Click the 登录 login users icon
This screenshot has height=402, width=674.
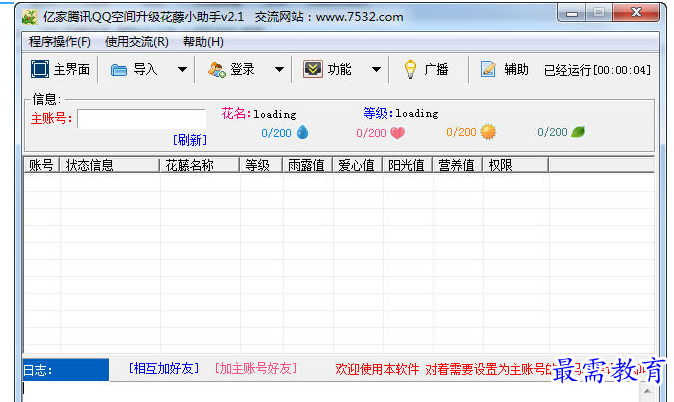[217, 70]
